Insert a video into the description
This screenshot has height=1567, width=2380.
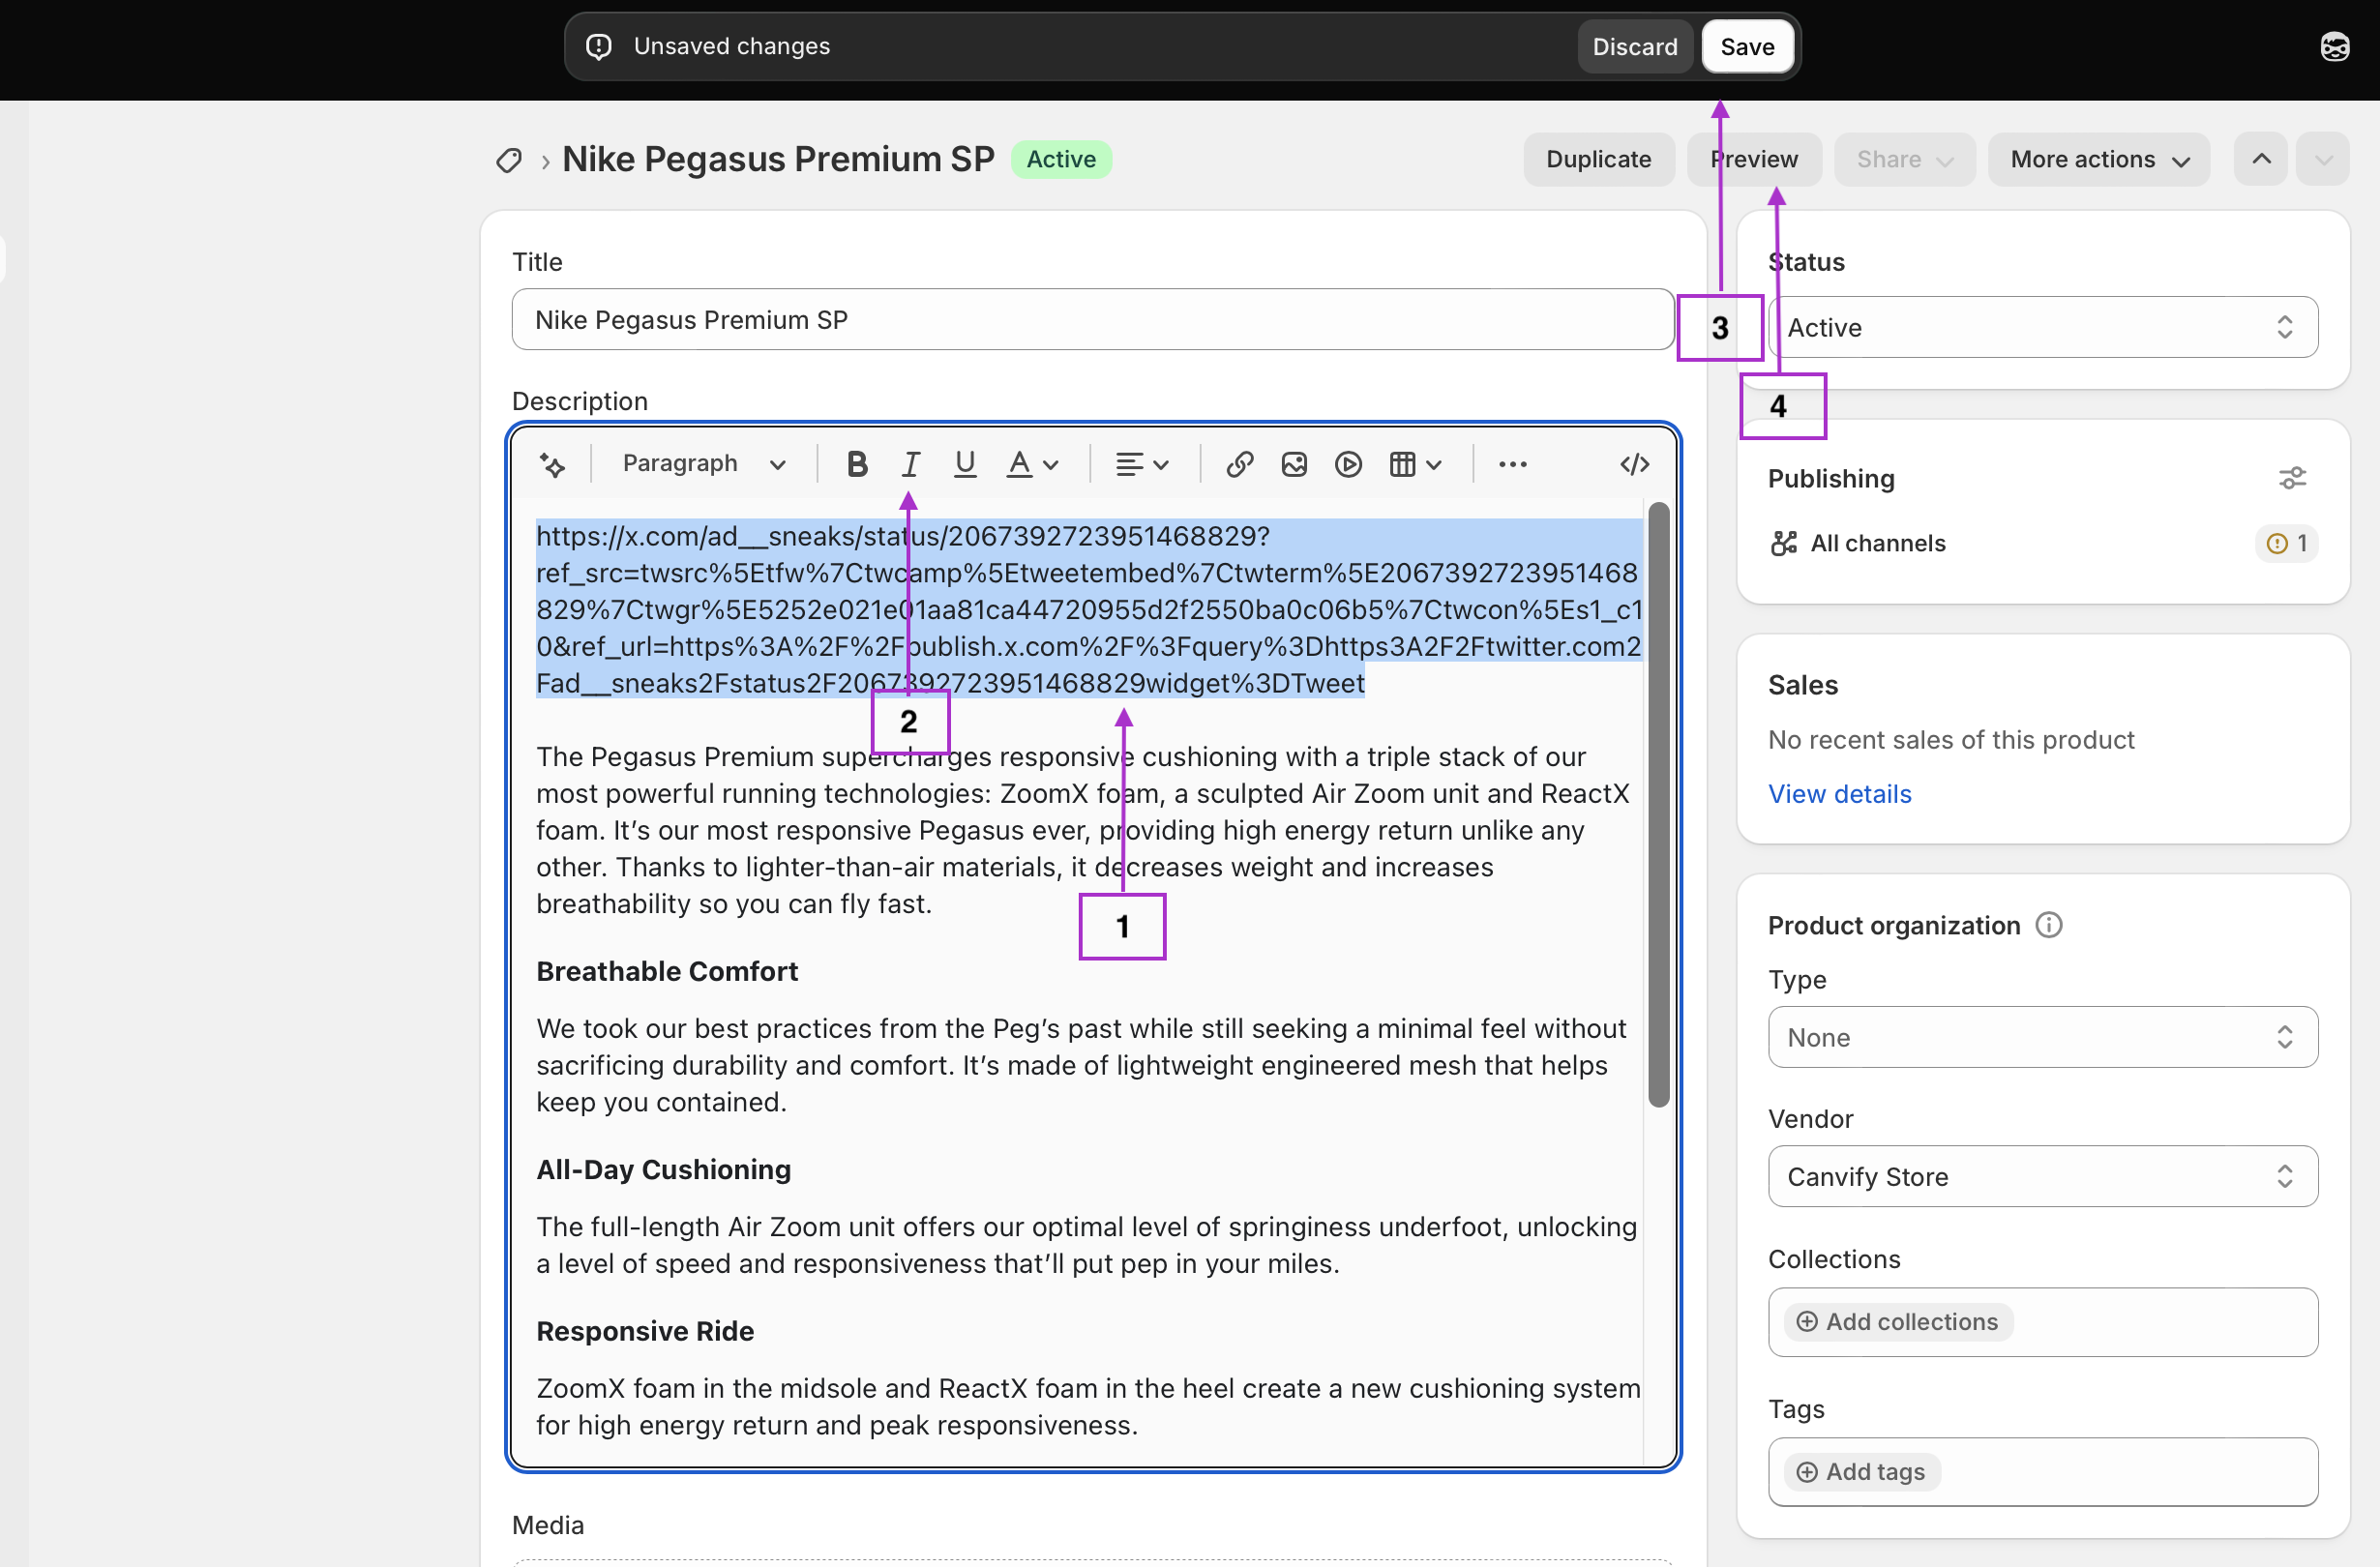click(x=1348, y=464)
